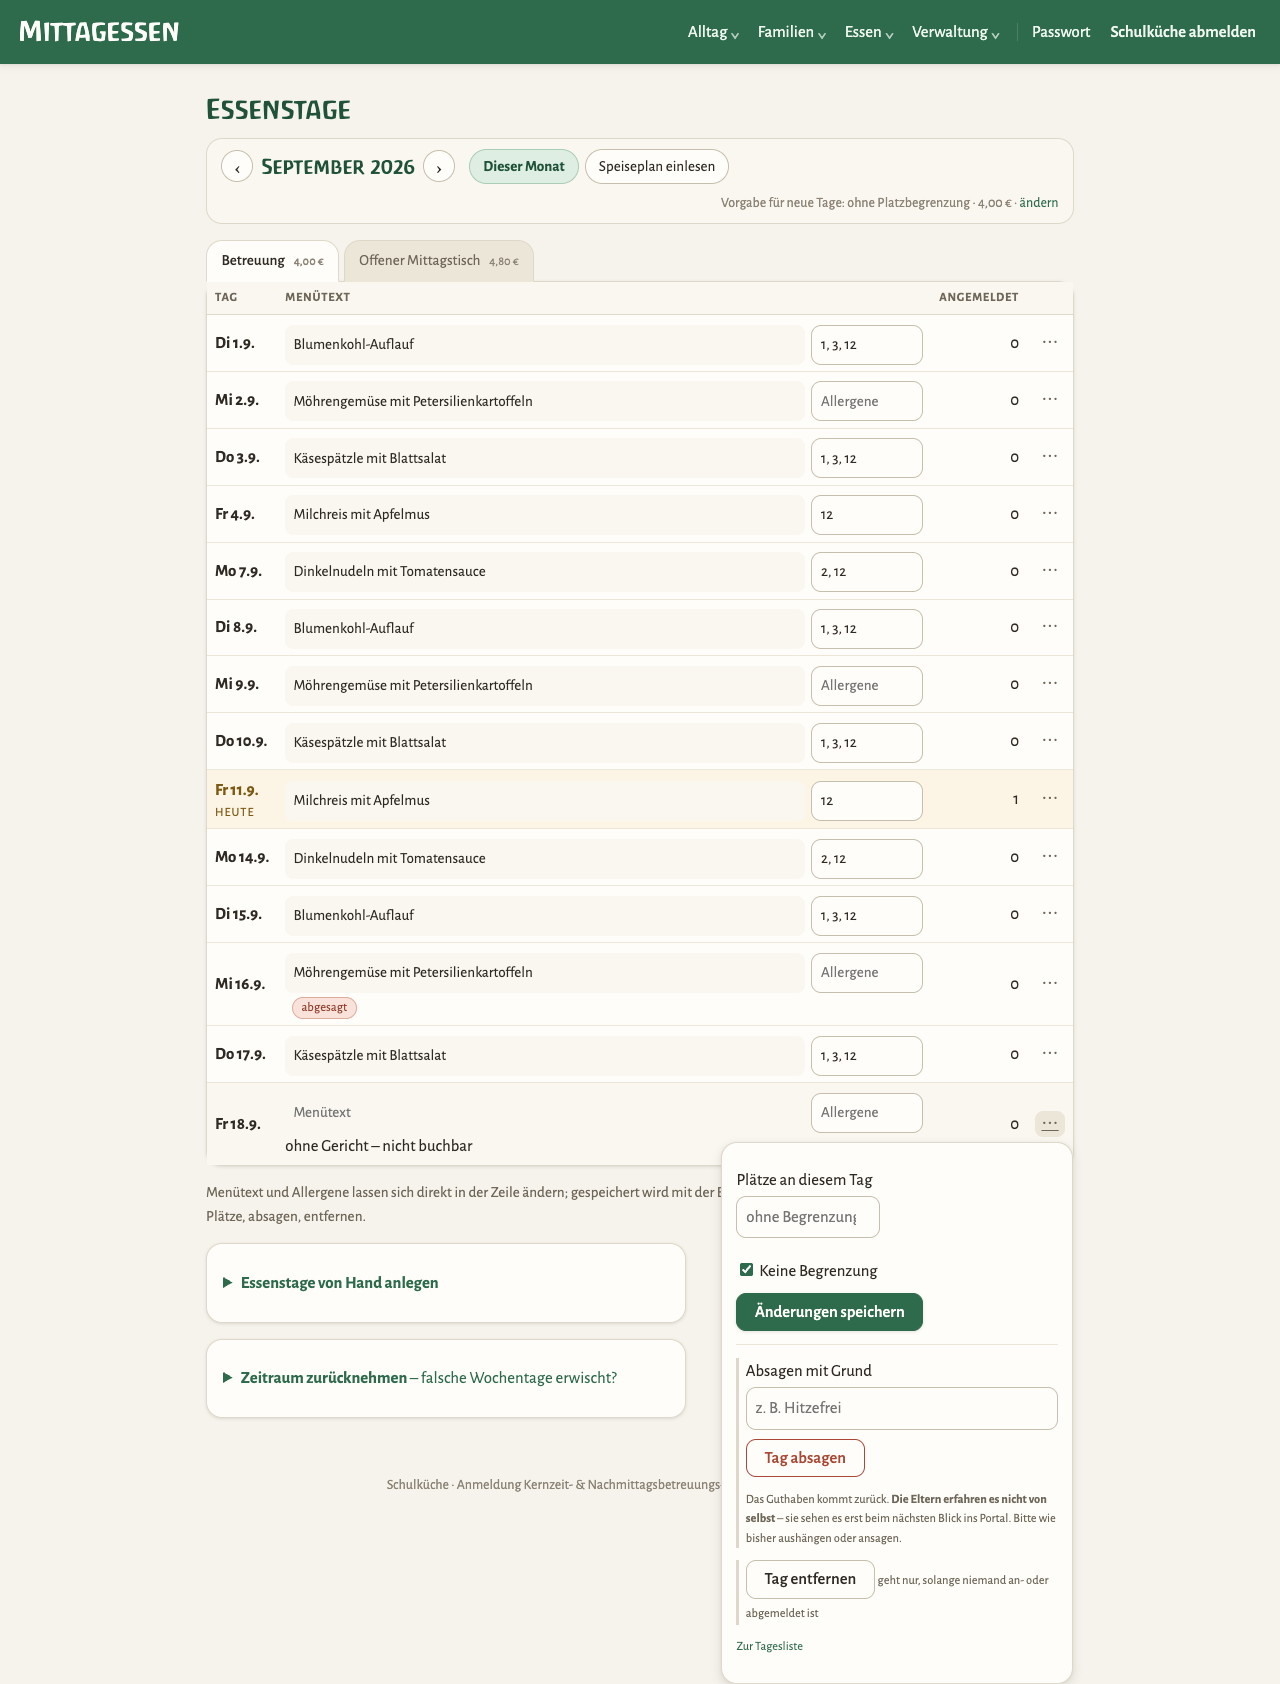Screen dimensions: 1280x1684
Task: Click the Tag entfernen button
Action: click(810, 1579)
